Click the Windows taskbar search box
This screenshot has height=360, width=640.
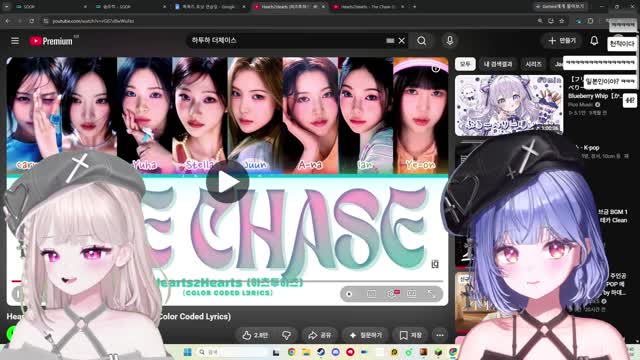[x=232, y=352]
